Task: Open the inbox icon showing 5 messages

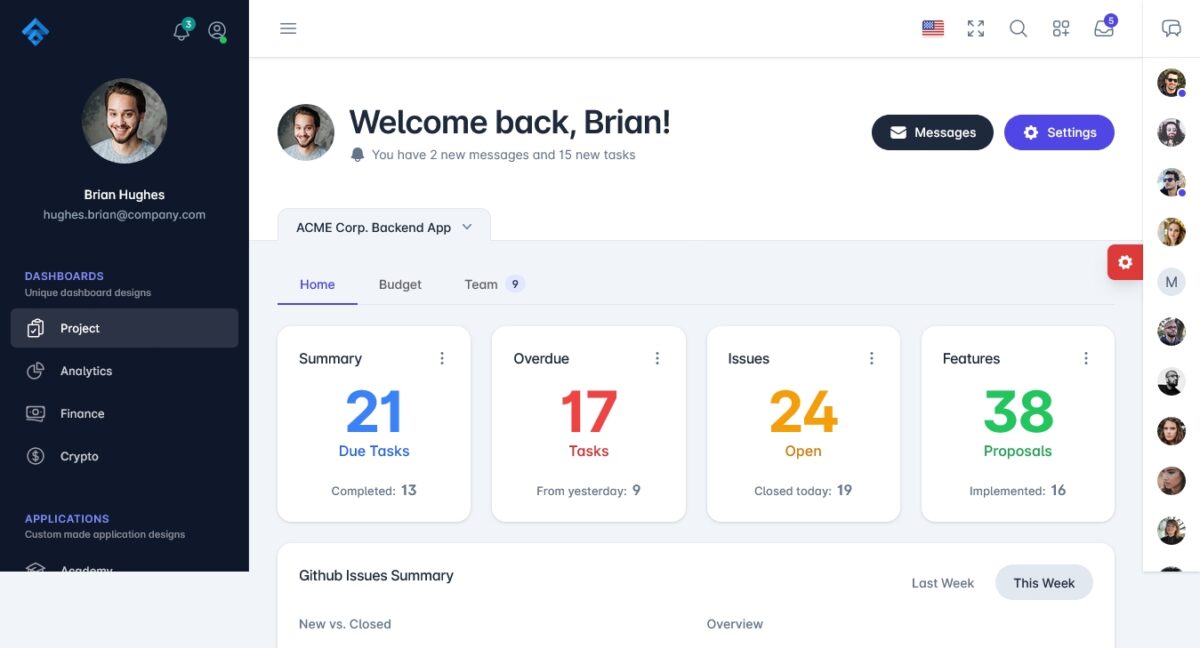Action: coord(1103,30)
